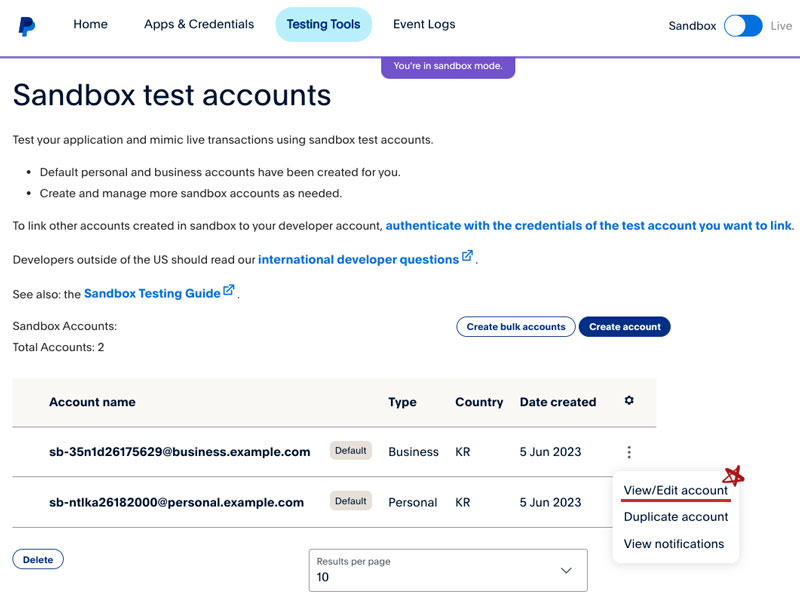
Task: Click the Default badge on the business account
Action: click(351, 450)
